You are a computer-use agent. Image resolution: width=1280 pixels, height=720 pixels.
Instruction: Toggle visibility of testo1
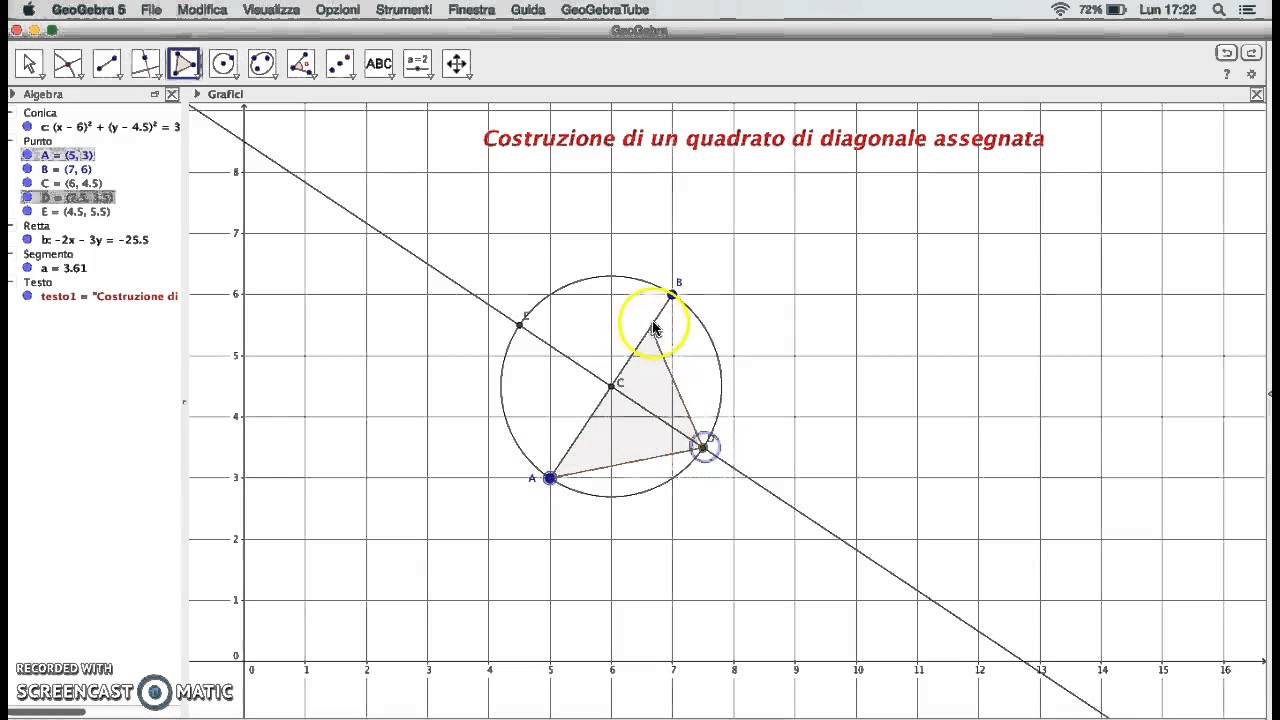pos(28,296)
